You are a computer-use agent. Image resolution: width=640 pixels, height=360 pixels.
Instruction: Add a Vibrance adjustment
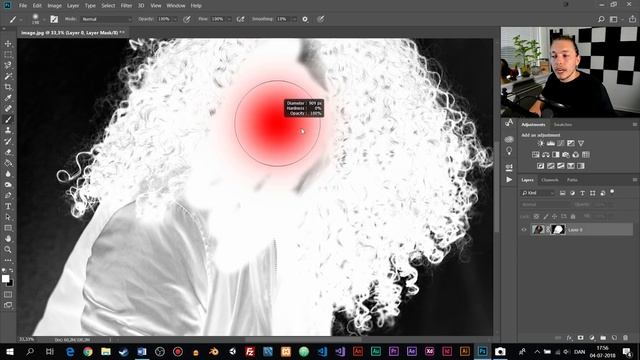(x=581, y=143)
